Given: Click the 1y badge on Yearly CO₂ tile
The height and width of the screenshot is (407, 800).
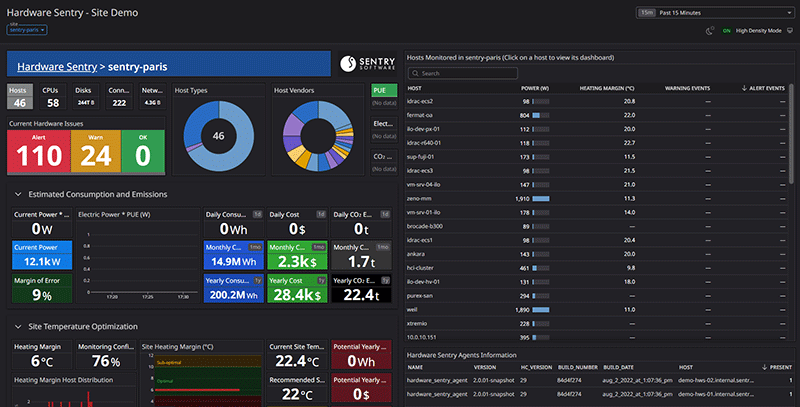Looking at the screenshot, I should (385, 281).
